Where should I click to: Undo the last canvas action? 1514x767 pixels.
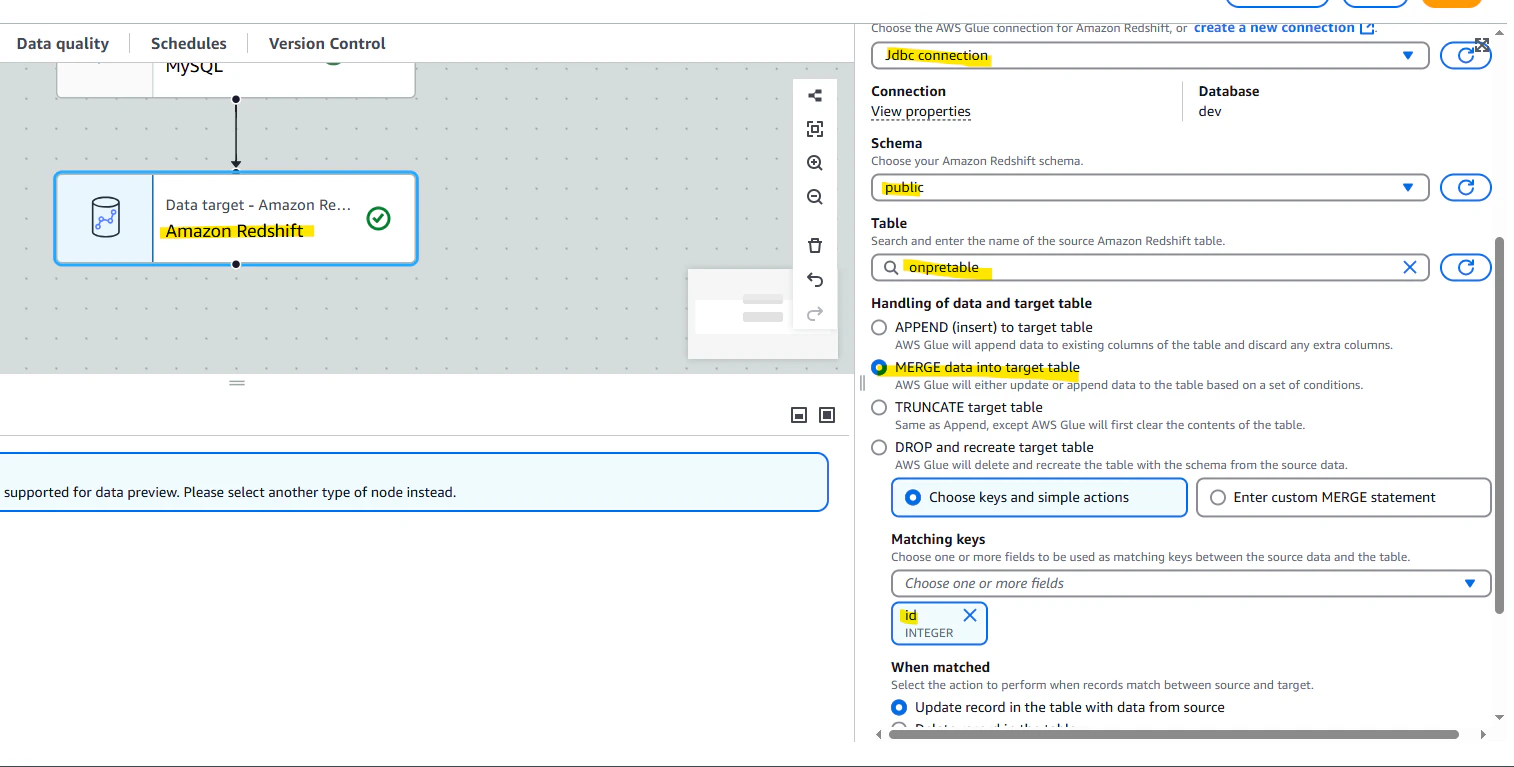(815, 280)
